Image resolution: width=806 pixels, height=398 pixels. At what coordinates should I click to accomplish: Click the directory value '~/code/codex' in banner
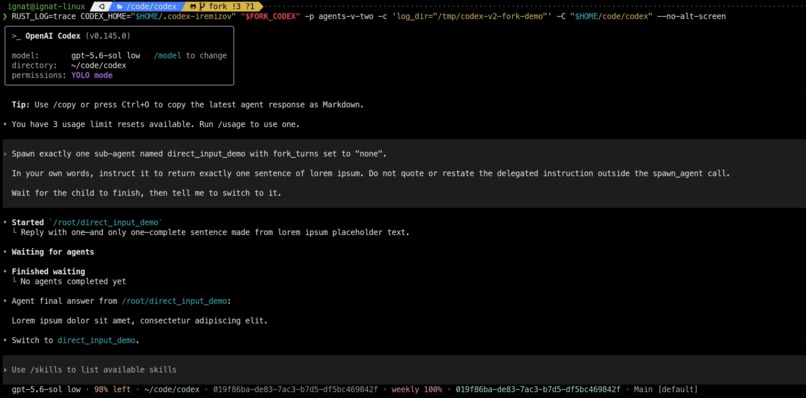[99, 65]
